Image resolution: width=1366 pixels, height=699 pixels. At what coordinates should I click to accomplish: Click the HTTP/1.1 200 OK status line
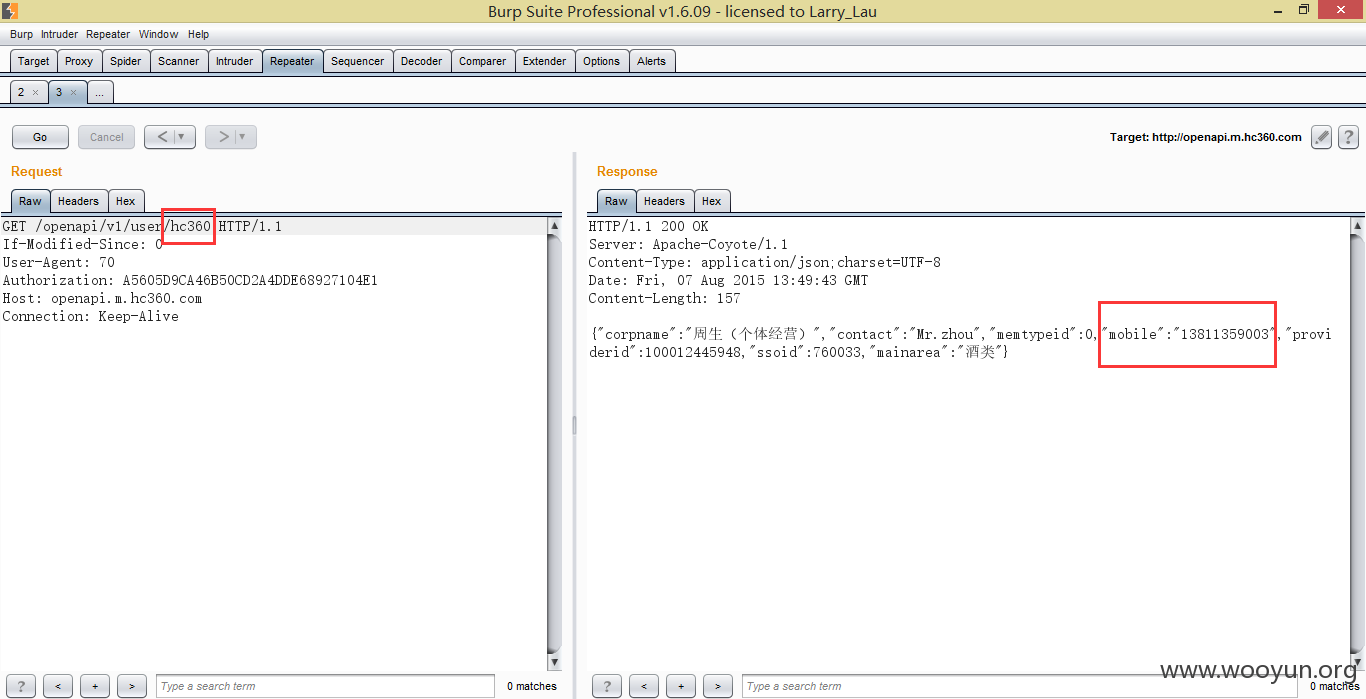pos(648,226)
